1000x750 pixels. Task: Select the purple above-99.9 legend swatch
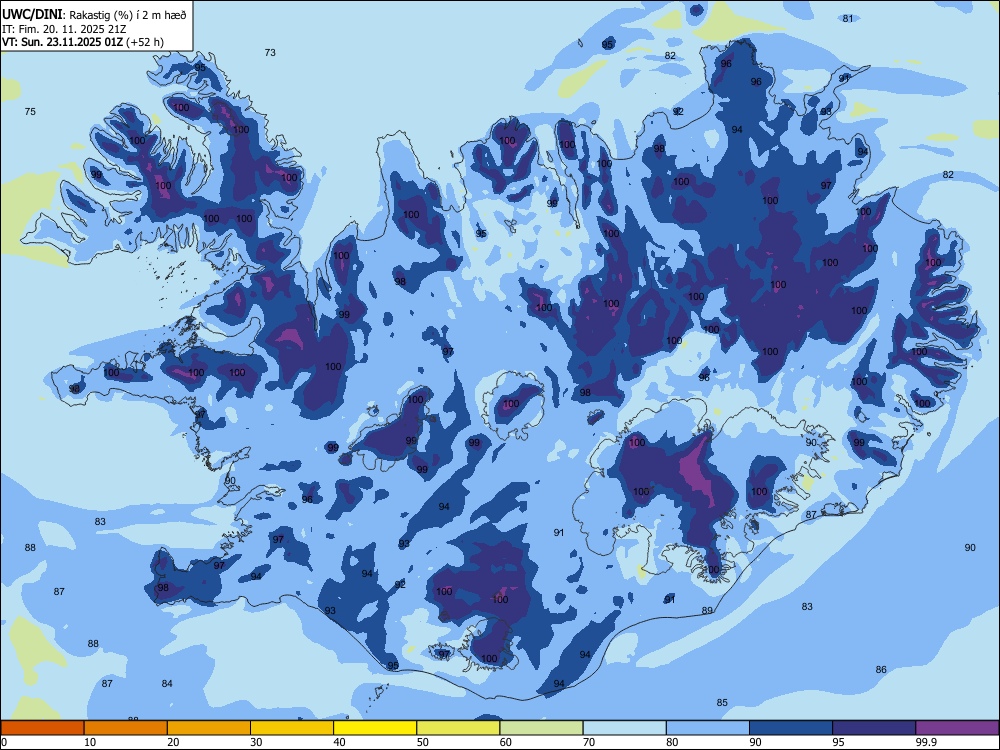[x=957, y=728]
